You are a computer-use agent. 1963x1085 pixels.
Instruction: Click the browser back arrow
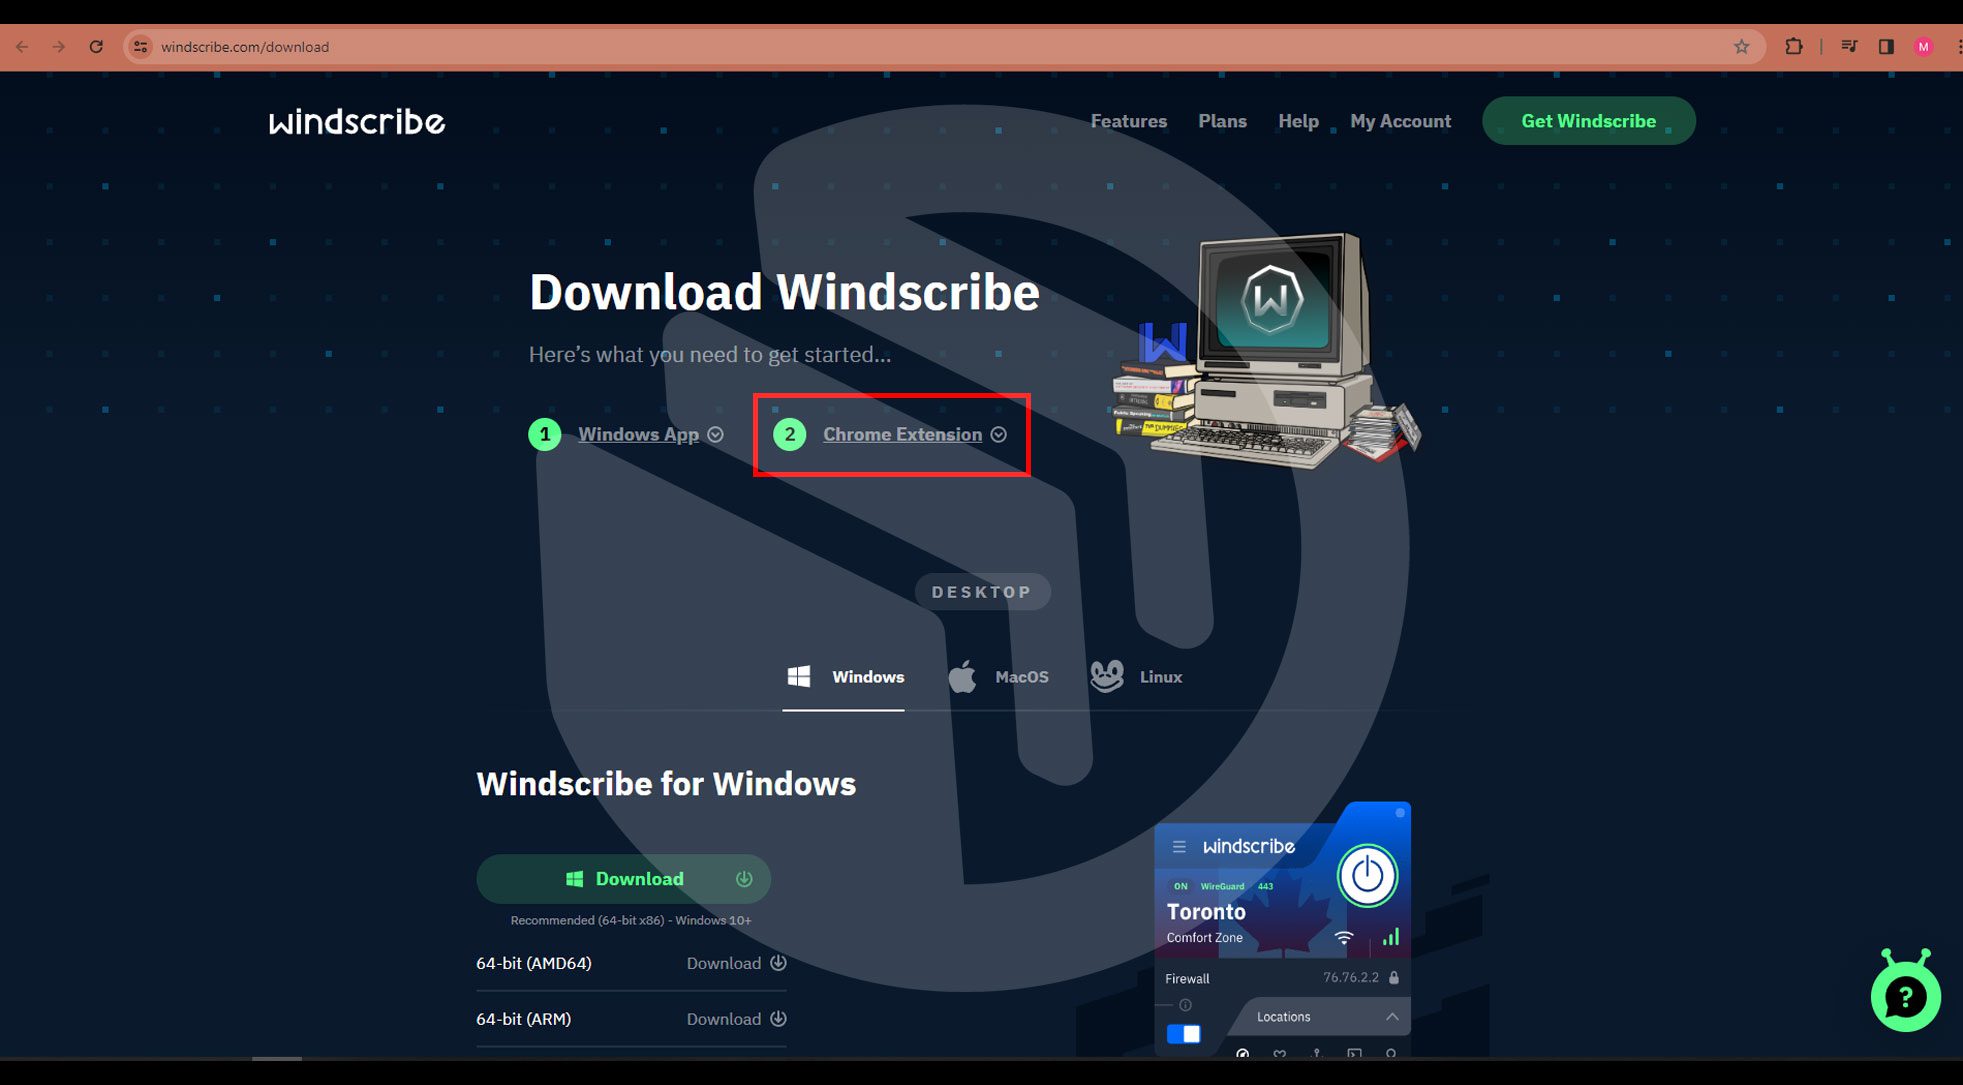coord(22,47)
